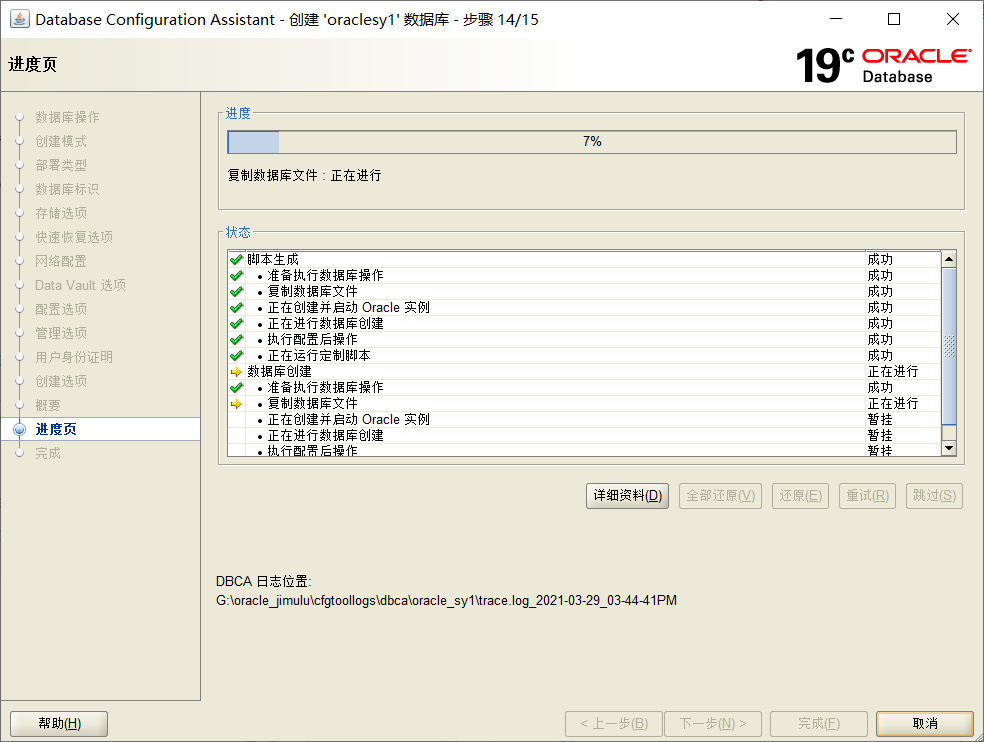Maximize the Database Configuration Assistant window
The height and width of the screenshot is (742, 984).
[894, 19]
